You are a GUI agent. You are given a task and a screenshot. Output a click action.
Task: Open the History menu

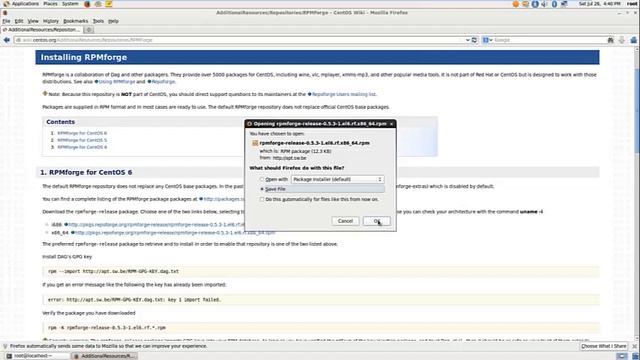[x=51, y=21]
